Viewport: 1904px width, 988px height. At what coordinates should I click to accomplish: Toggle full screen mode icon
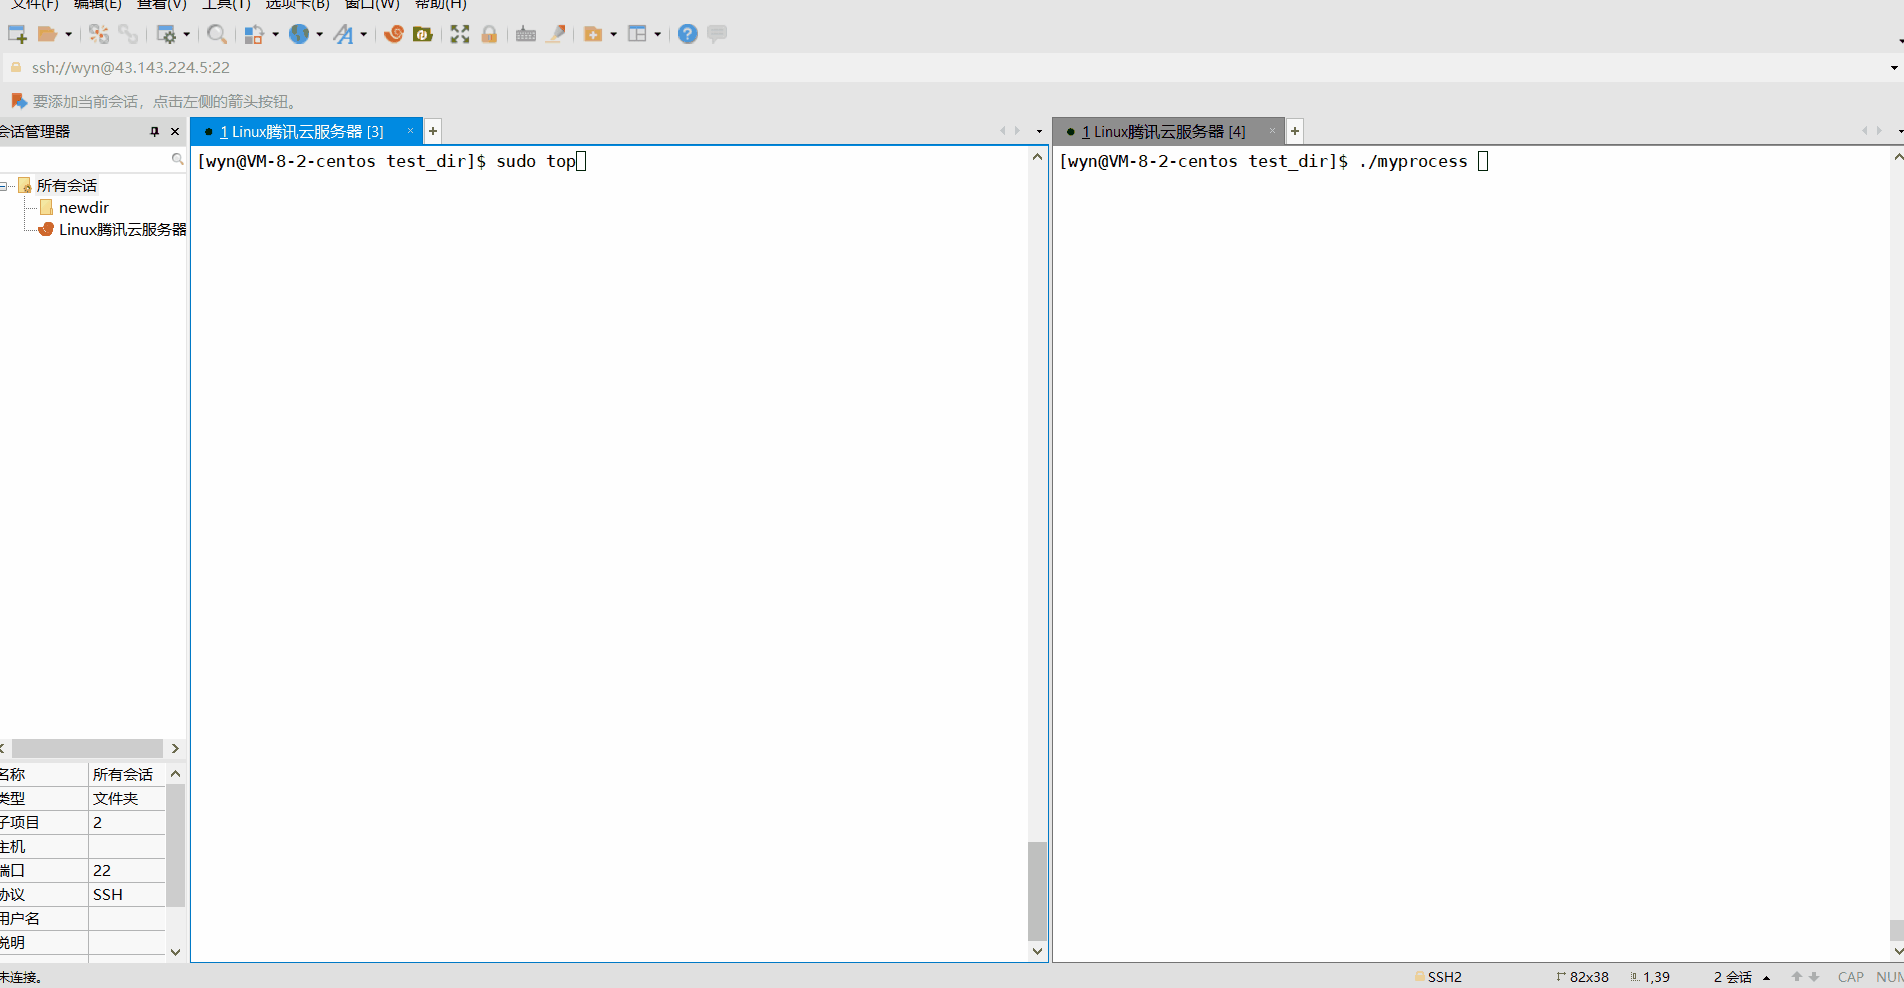click(460, 34)
